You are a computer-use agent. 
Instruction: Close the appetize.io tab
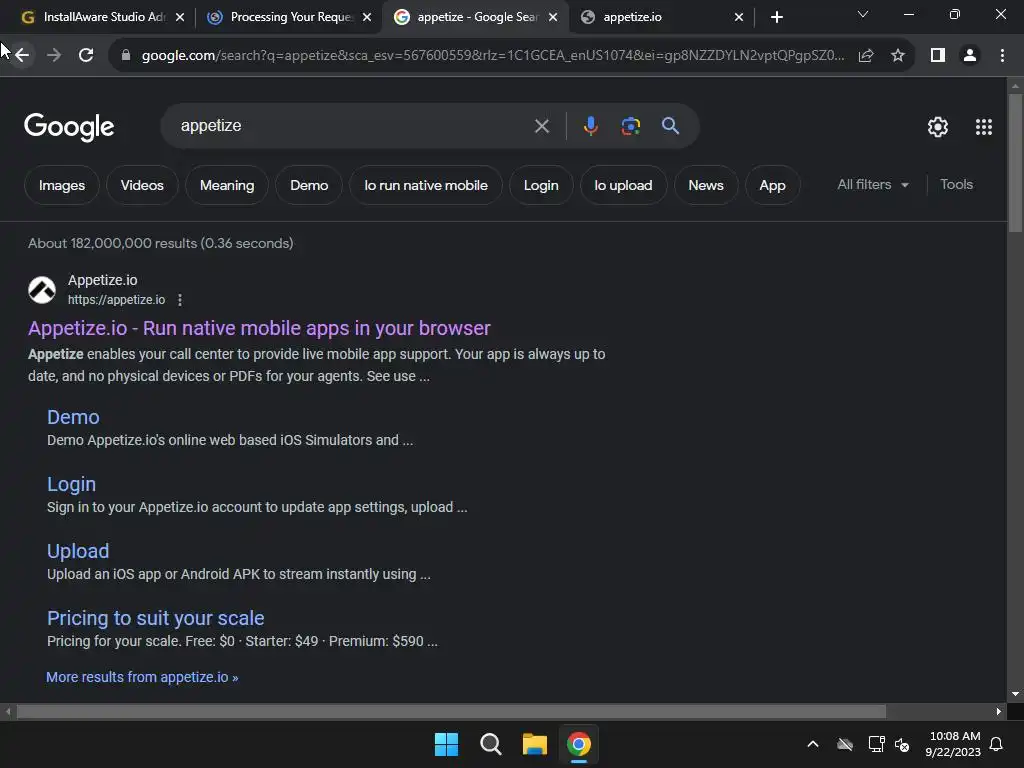pos(739,17)
